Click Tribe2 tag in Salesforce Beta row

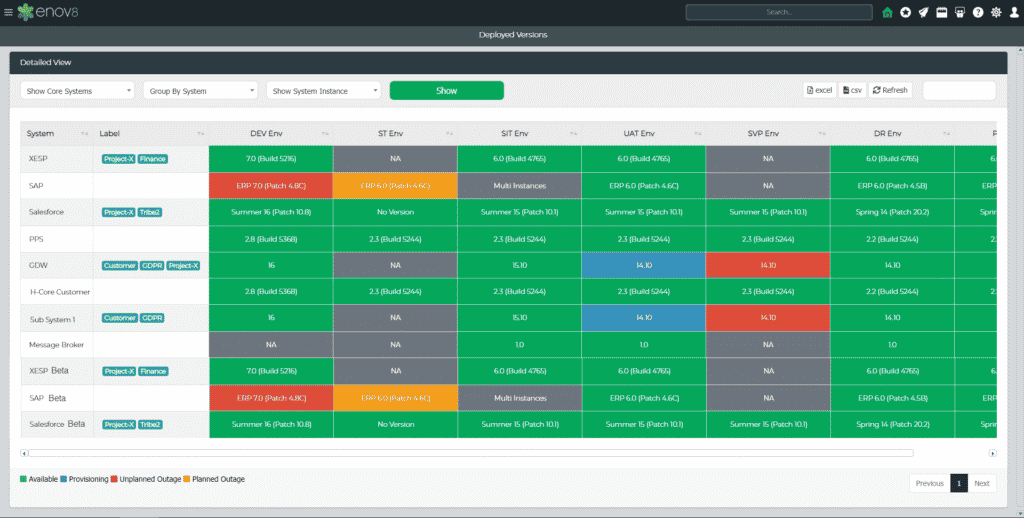point(150,425)
